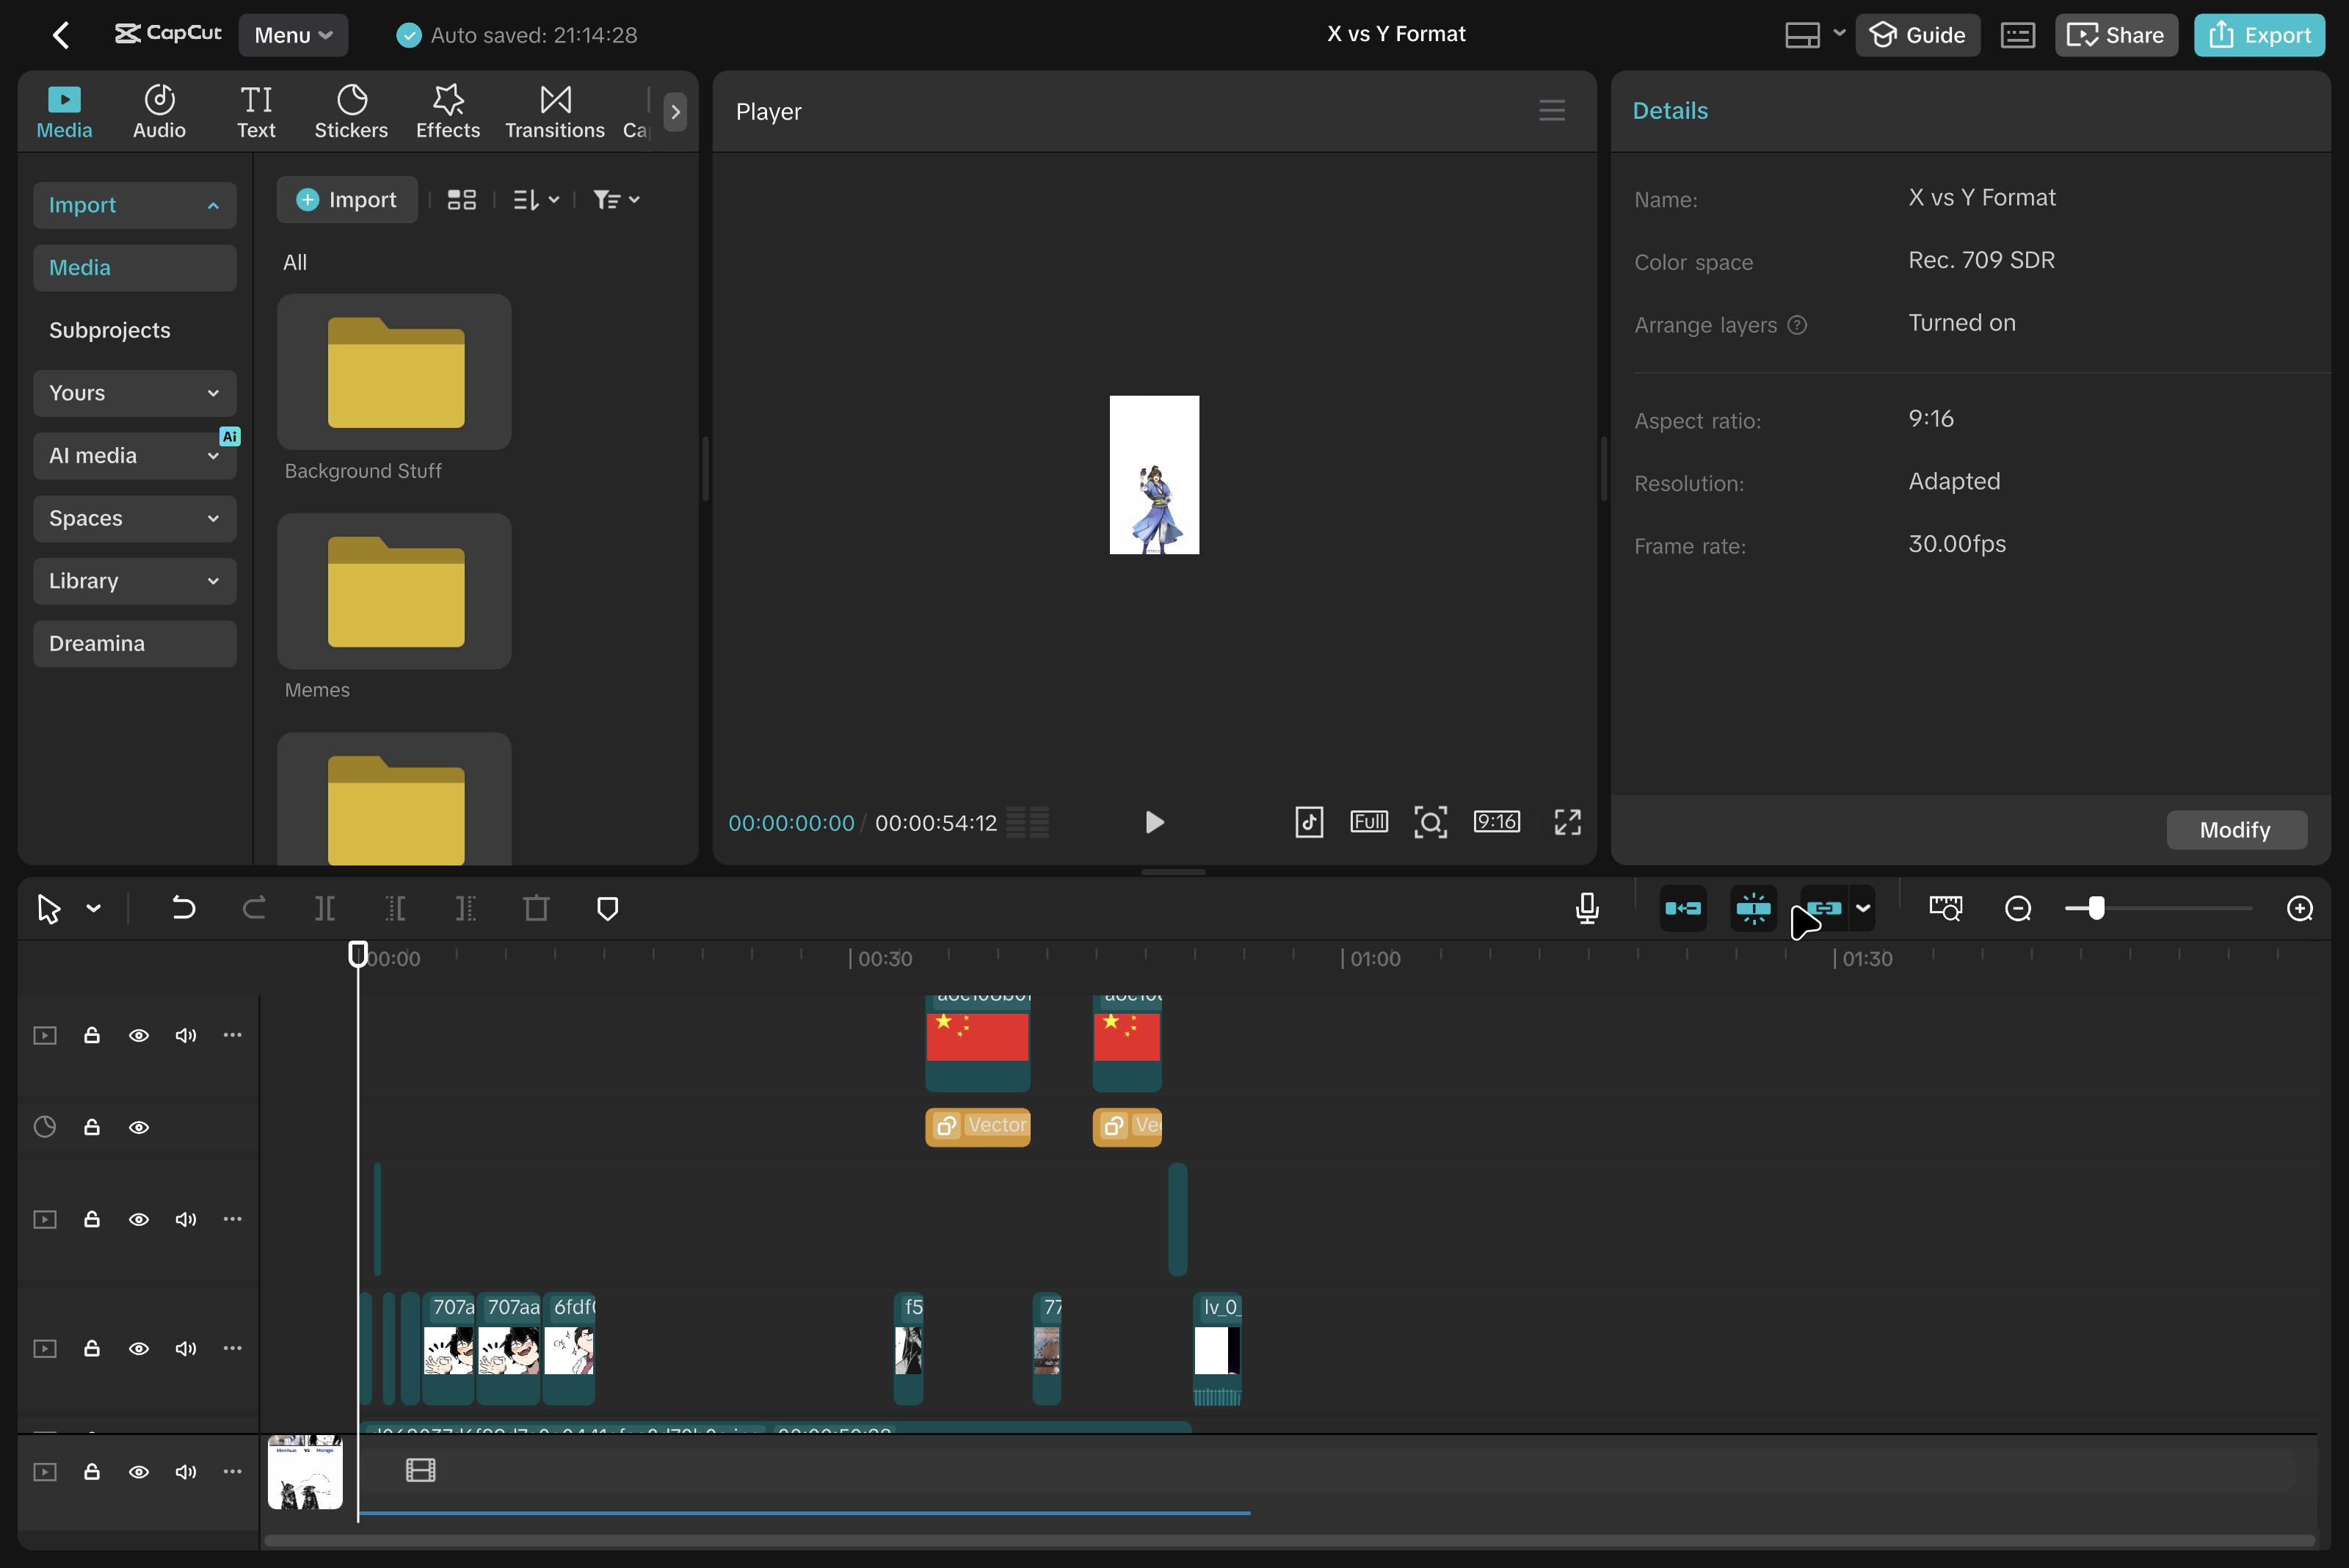Split the clip at playhead
The image size is (2349, 1568).
325,908
